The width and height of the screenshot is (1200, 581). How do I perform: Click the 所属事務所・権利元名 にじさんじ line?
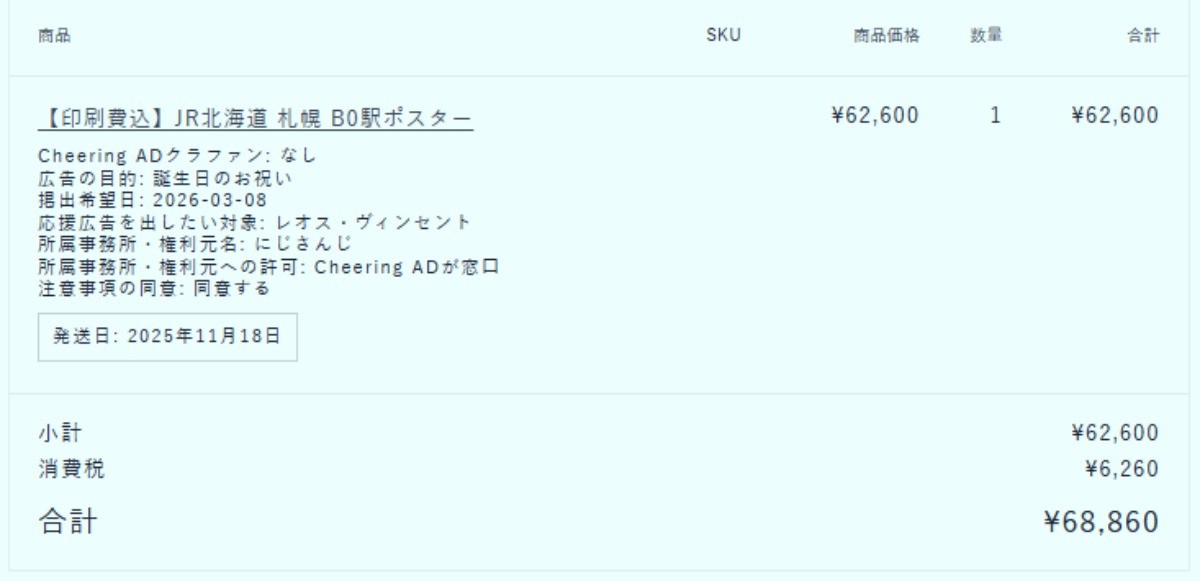195,244
